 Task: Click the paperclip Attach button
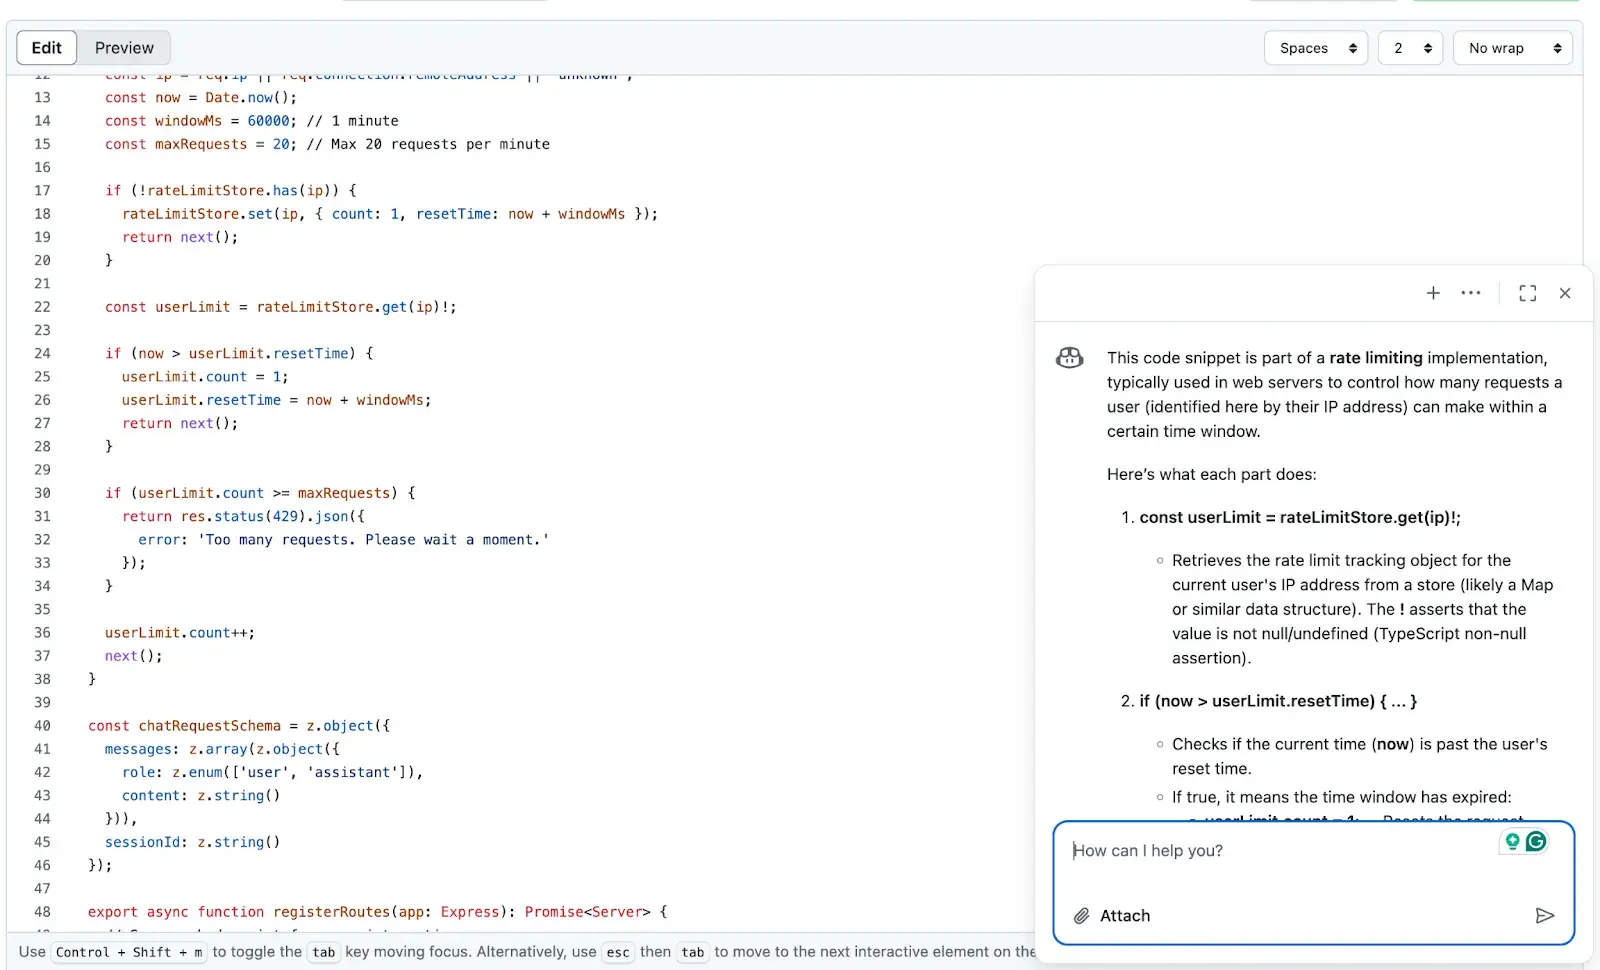(x=1112, y=916)
